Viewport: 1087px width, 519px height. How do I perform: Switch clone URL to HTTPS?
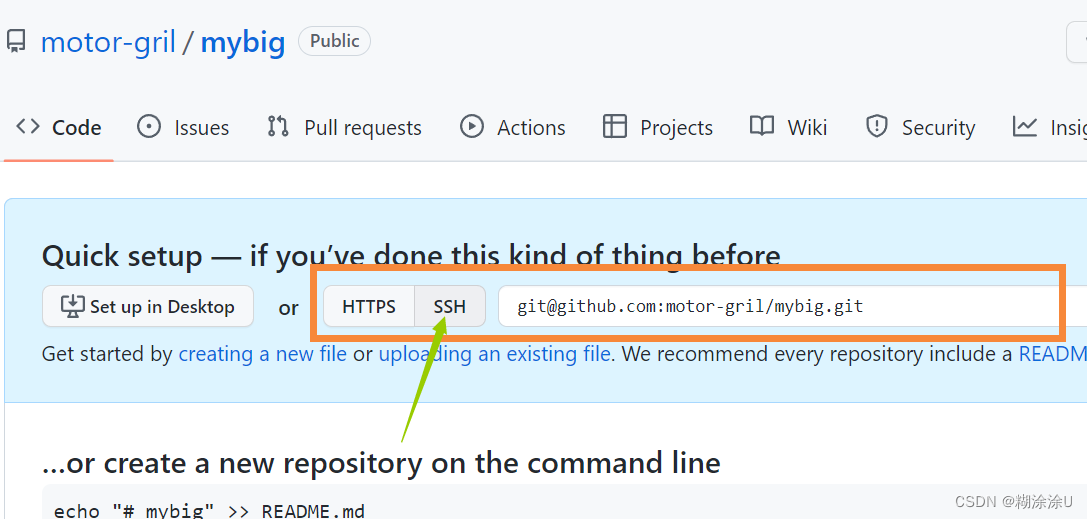point(369,306)
